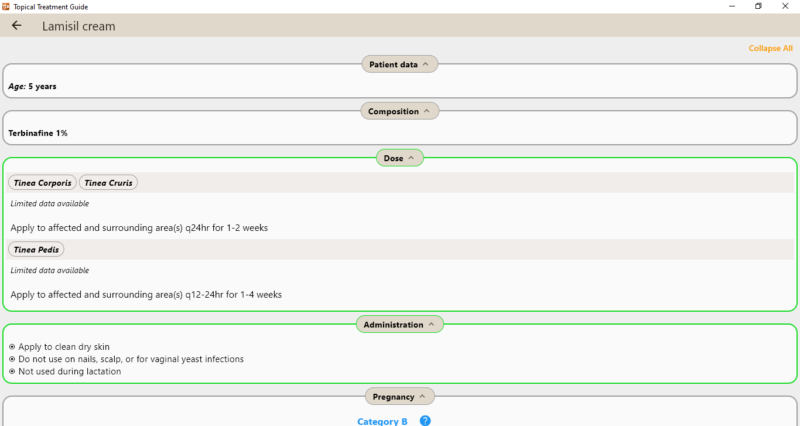Click the q12-24hr for 1-4 weeks dose line
Screen dimensions: 800x426
(x=146, y=294)
